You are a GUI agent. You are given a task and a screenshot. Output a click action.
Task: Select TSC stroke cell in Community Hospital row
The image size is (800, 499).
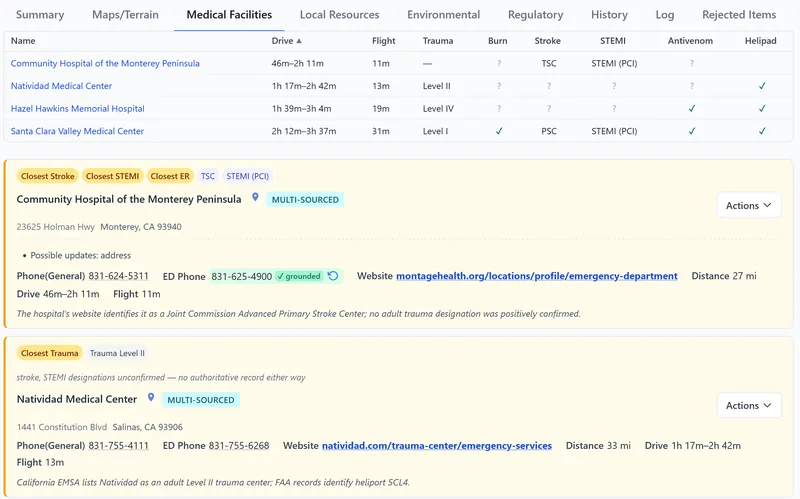tap(548, 63)
